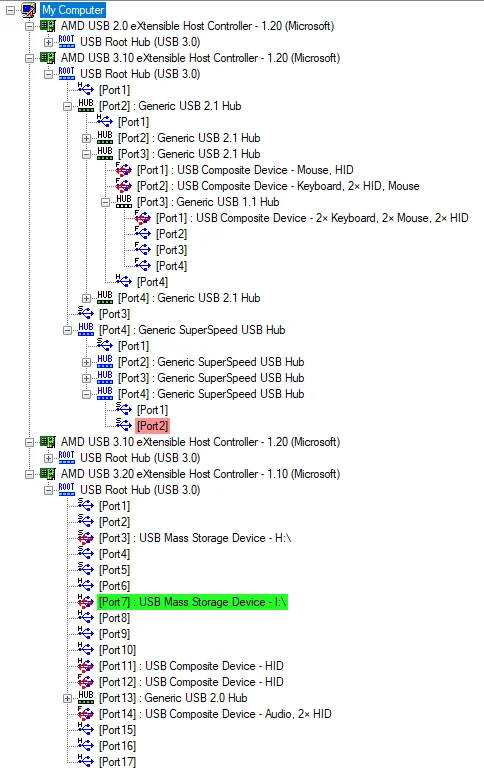Image resolution: width=484 pixels, height=781 pixels.
Task: Click the ROOT icon under AMD USB 3.20 controller
Action: pyautogui.click(x=67, y=490)
